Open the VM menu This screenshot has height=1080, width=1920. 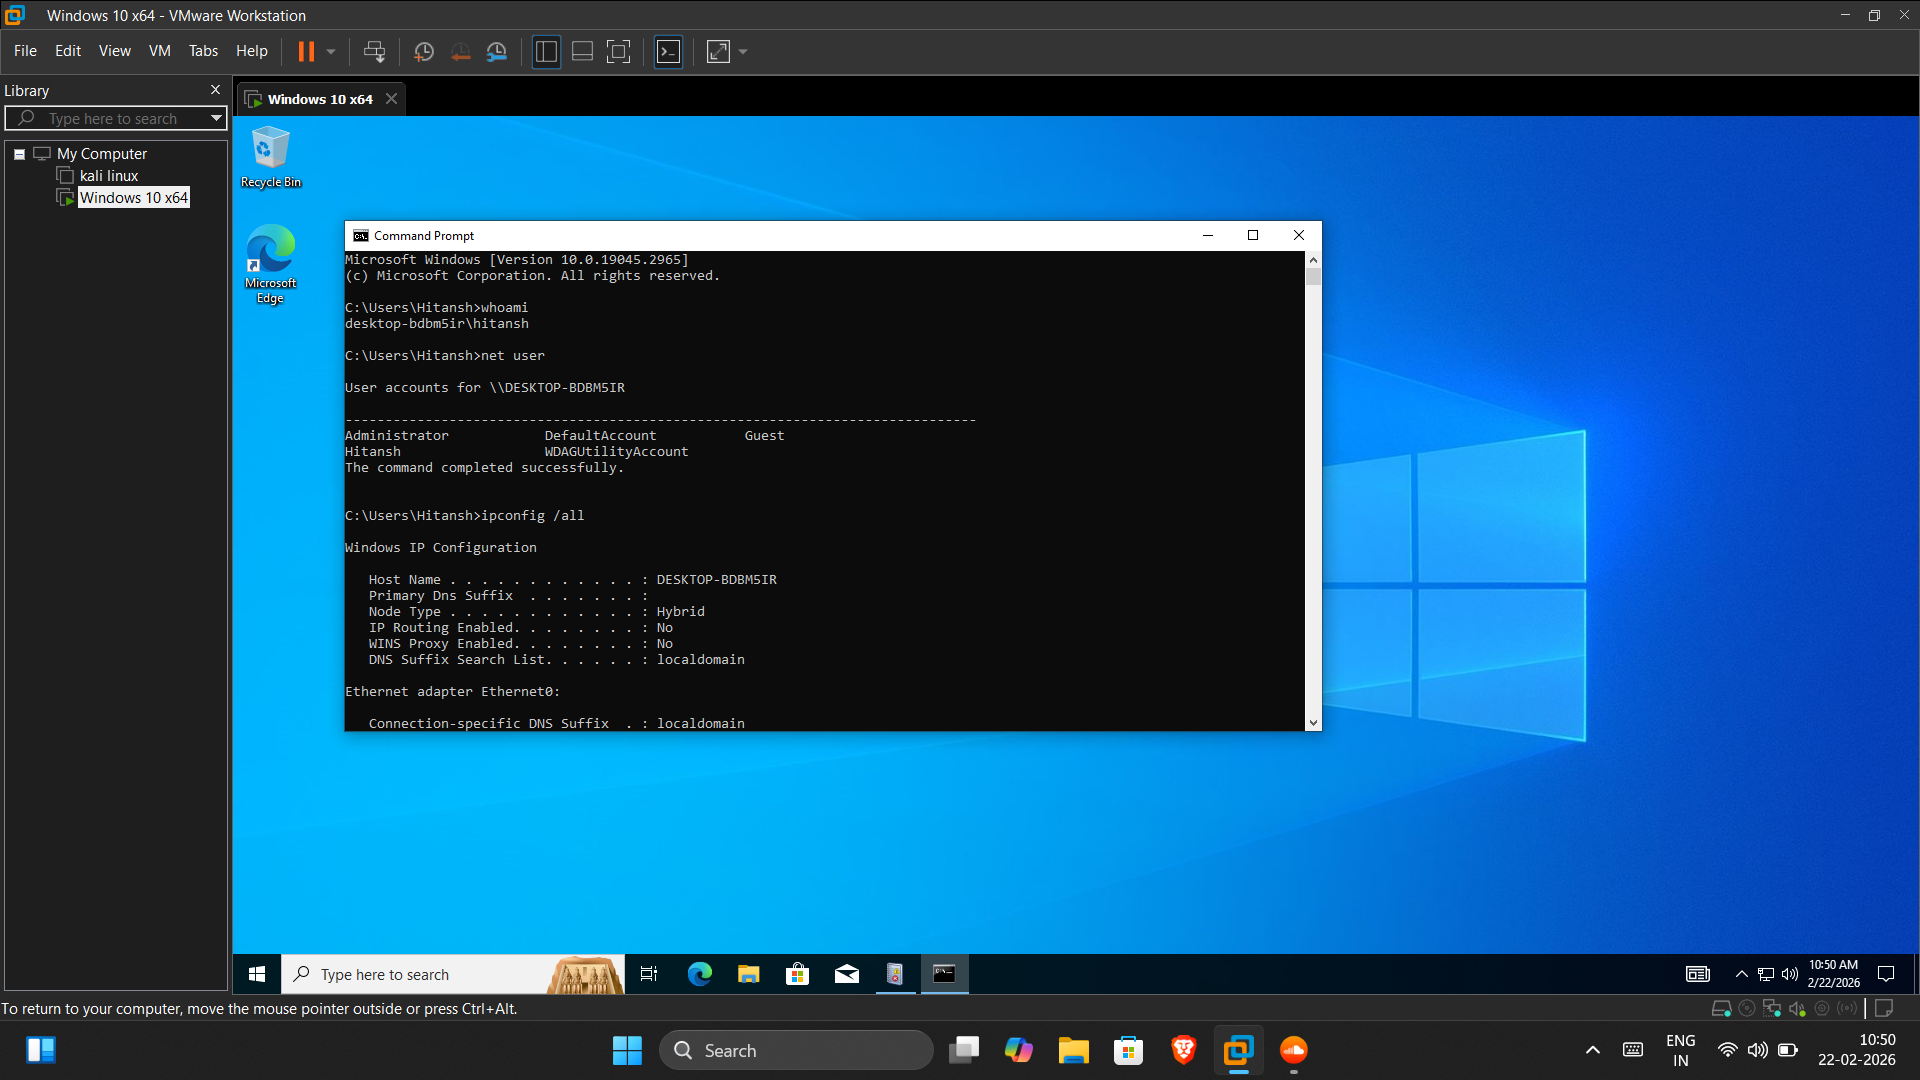(x=159, y=51)
